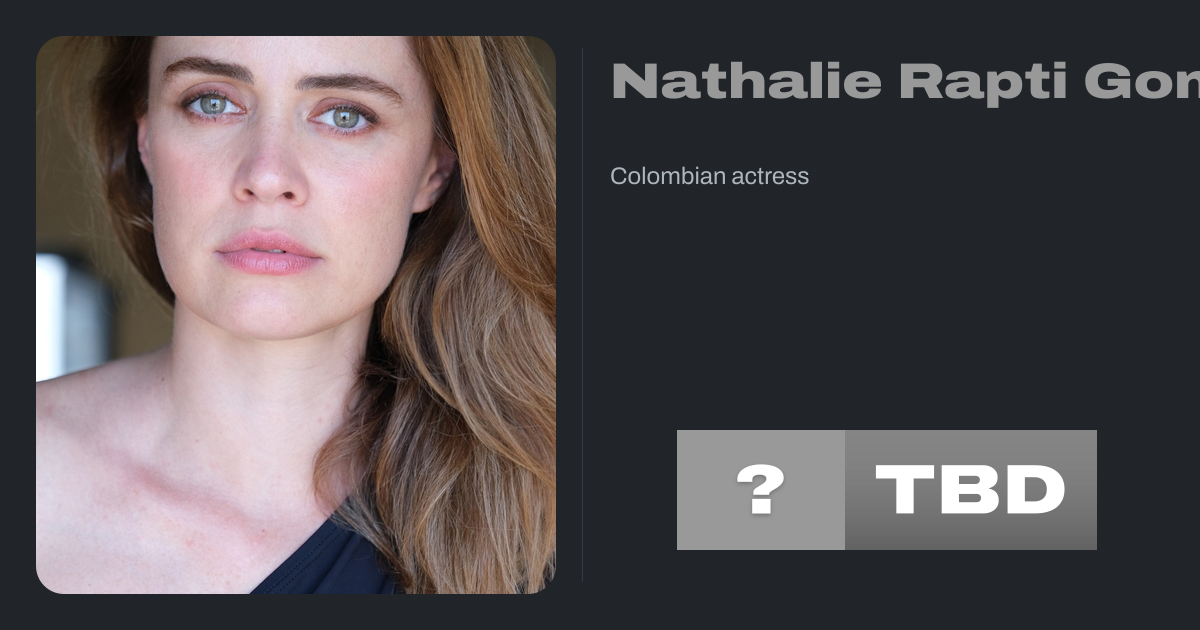Image resolution: width=1200 pixels, height=630 pixels.
Task: Select the Colombian actress description
Action: click(x=709, y=176)
